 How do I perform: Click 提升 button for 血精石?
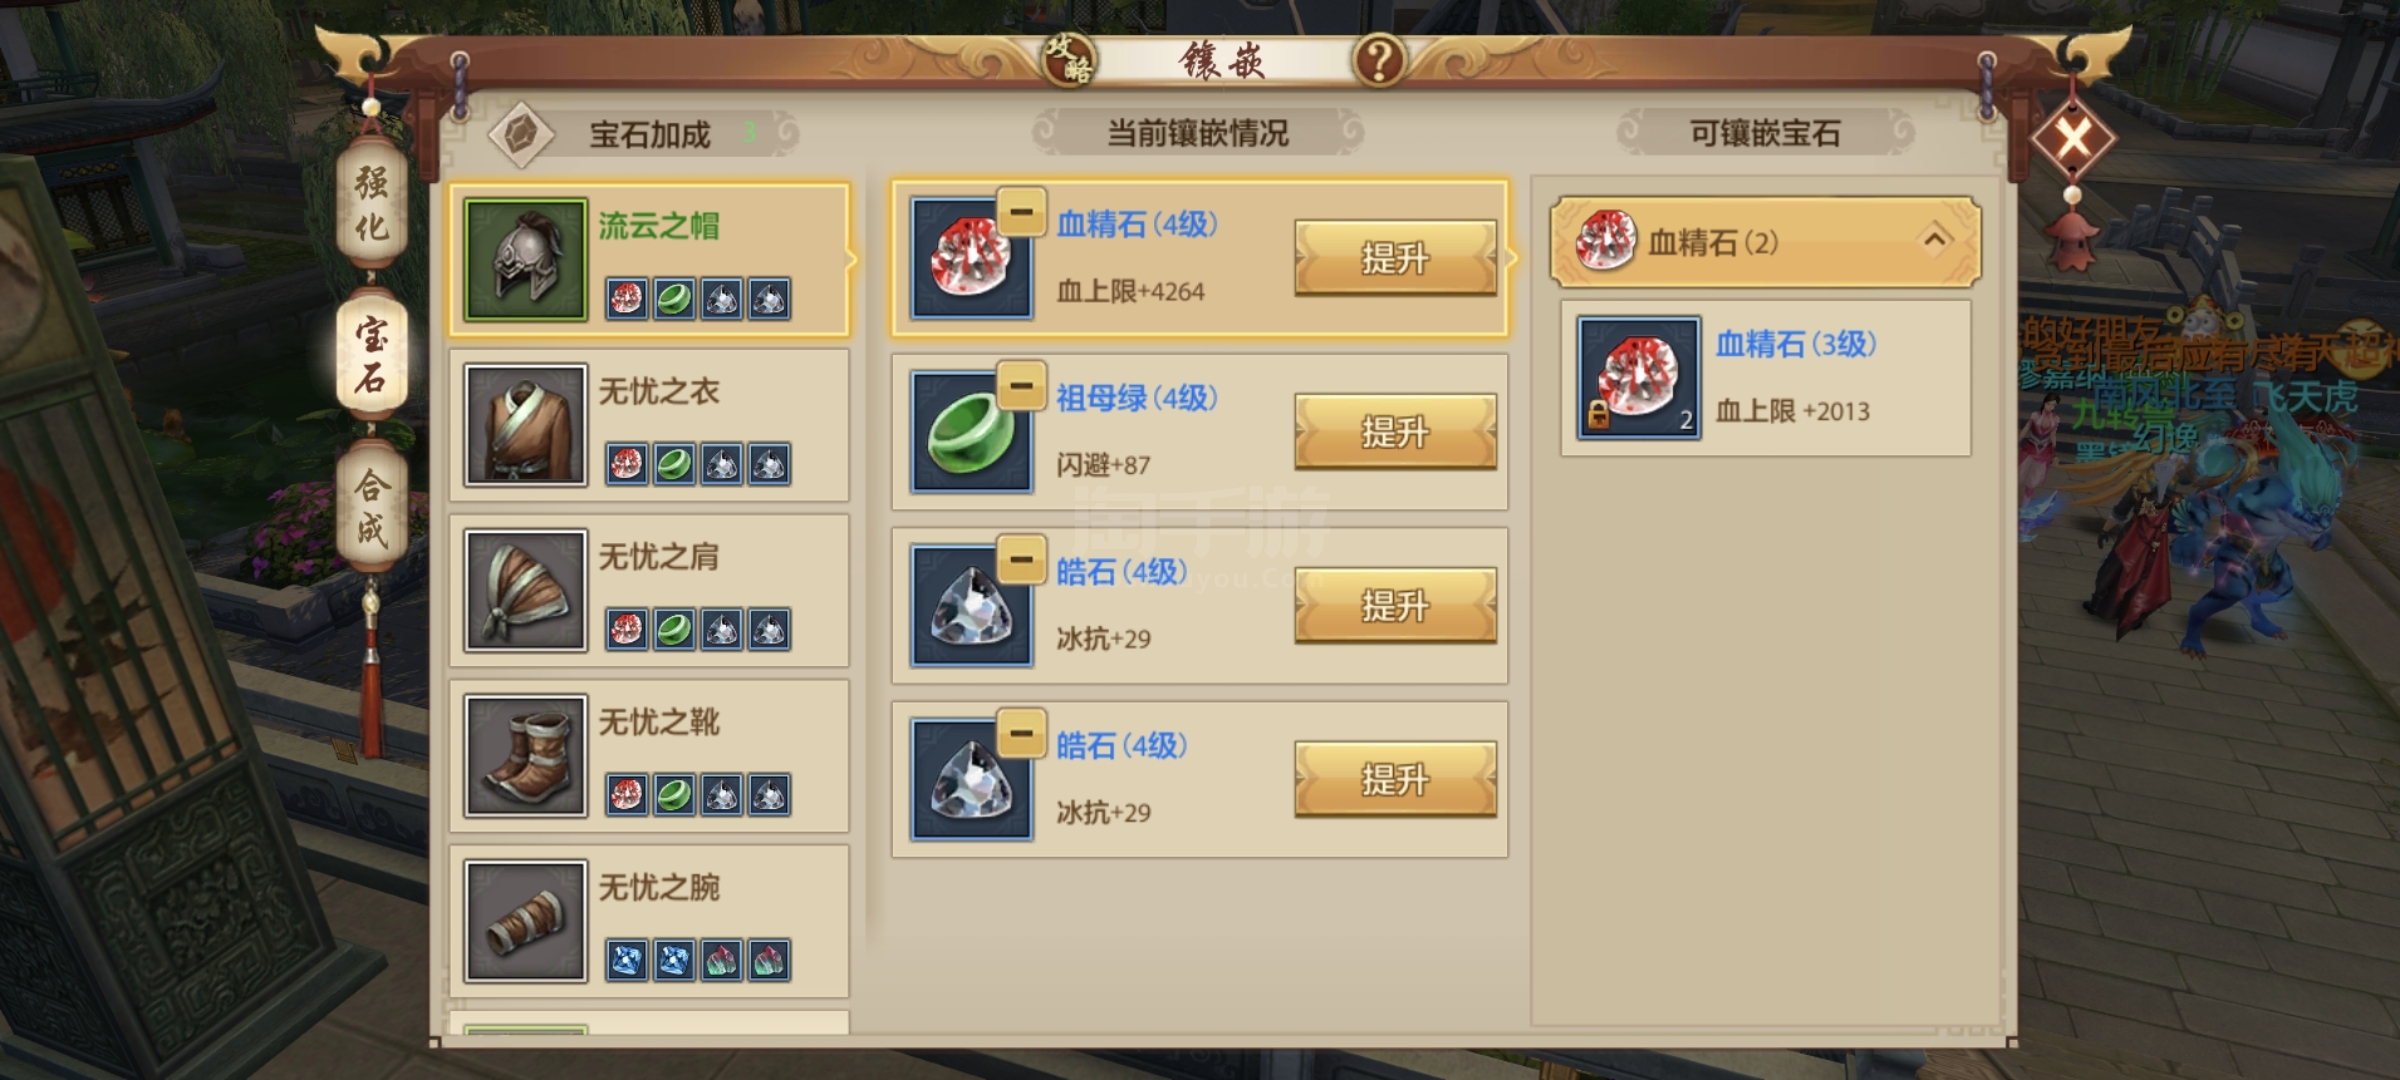click(x=1395, y=258)
